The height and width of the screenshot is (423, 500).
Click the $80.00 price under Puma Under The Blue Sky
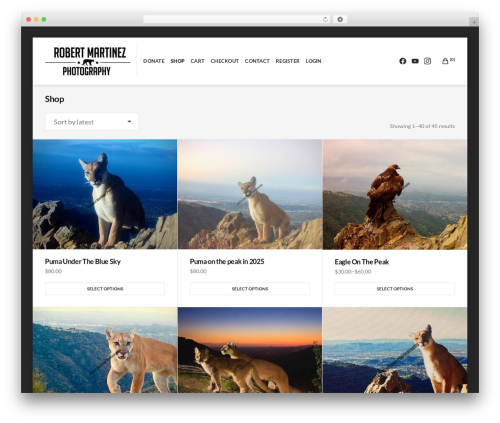[53, 271]
